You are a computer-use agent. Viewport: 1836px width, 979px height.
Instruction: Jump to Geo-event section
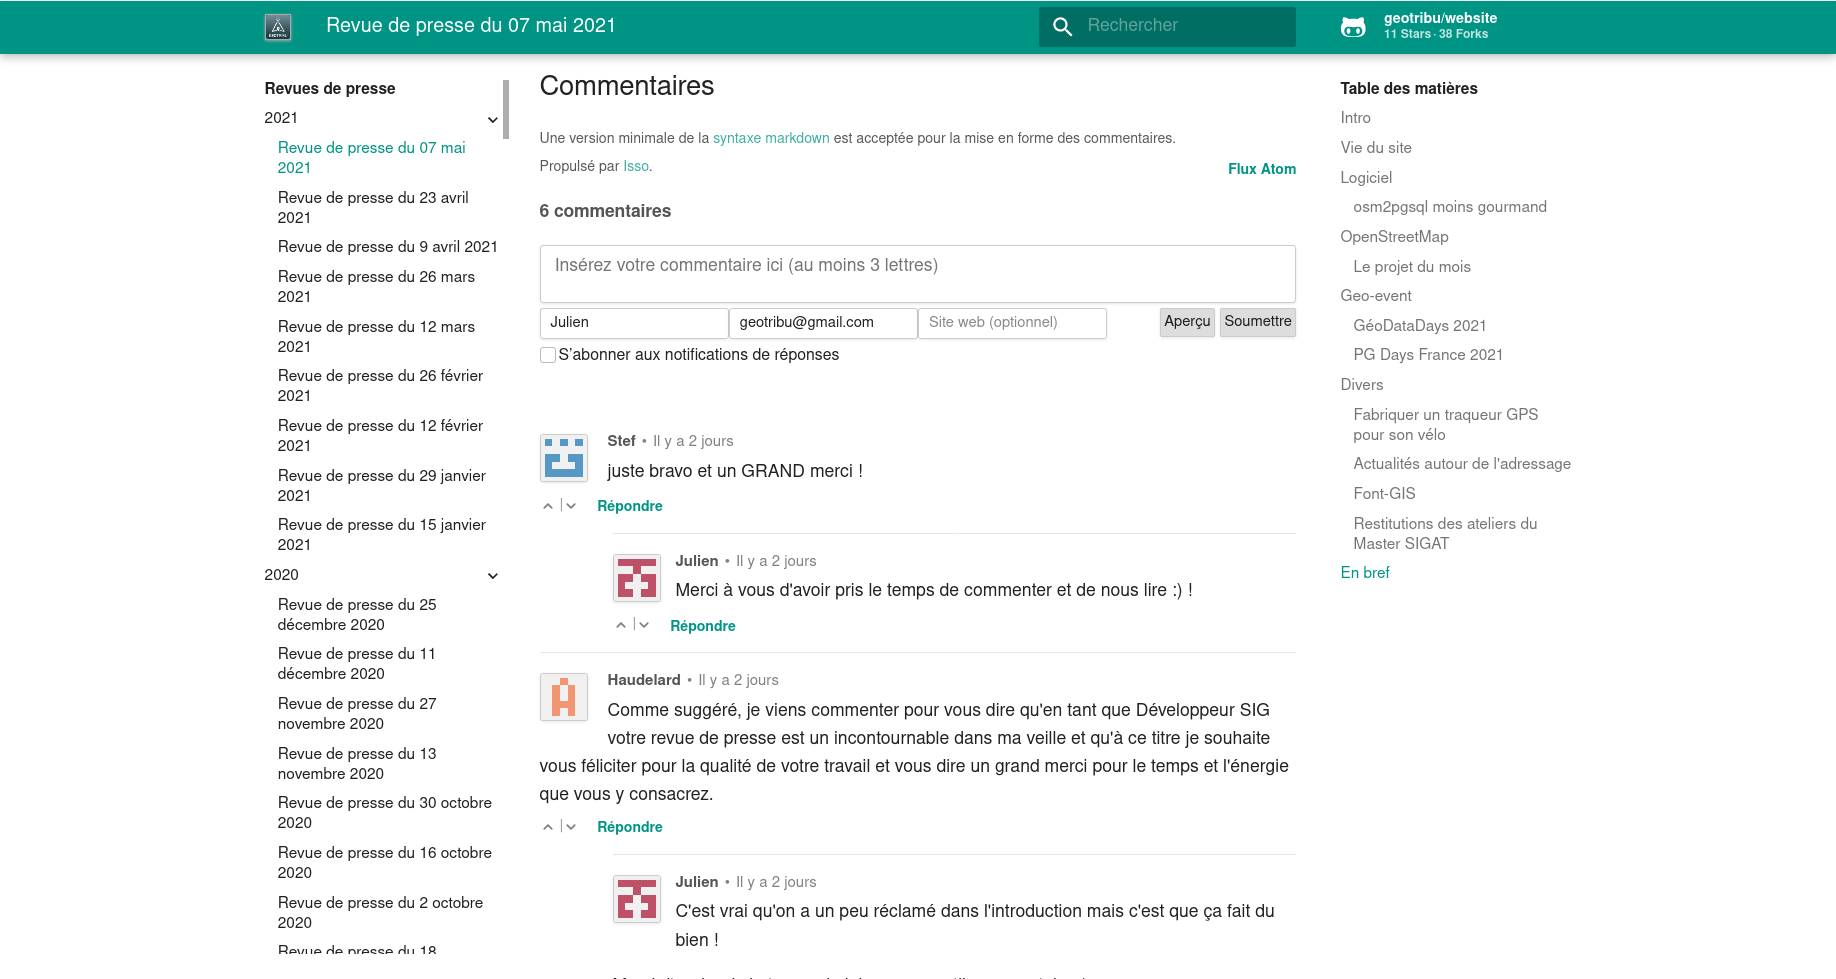coord(1376,296)
